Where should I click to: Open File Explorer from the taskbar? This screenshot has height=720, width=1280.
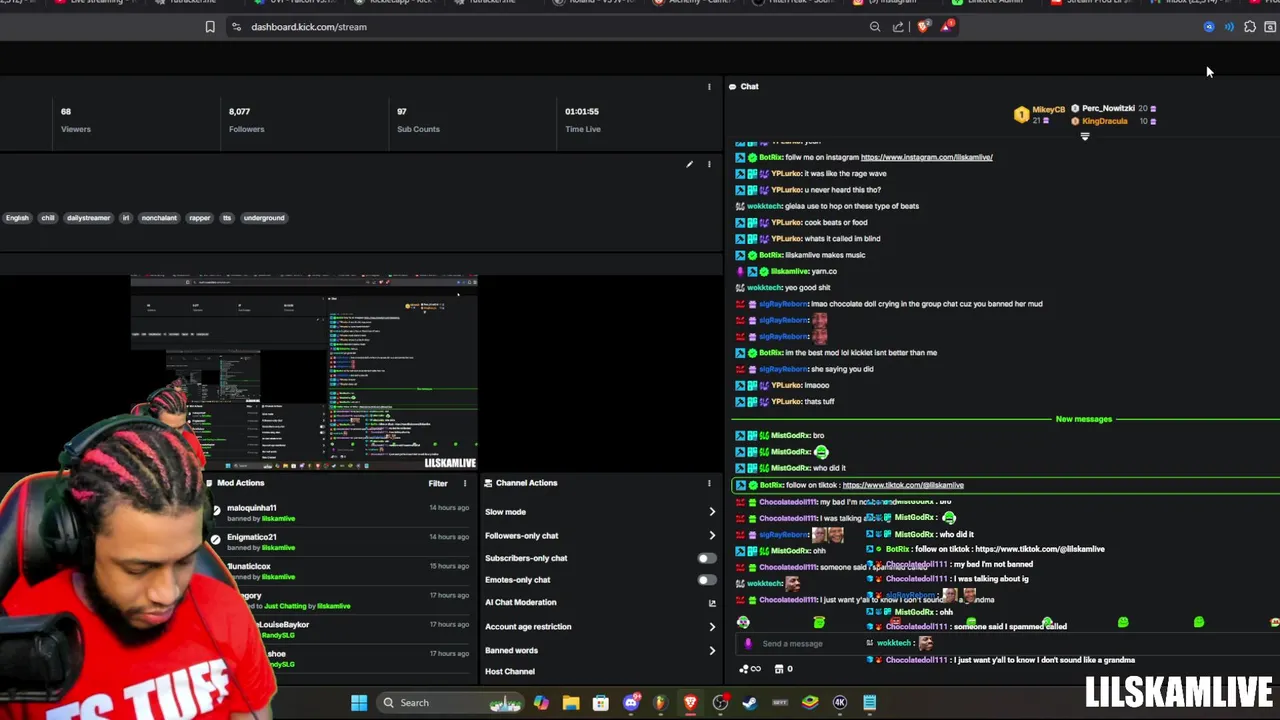tap(571, 703)
